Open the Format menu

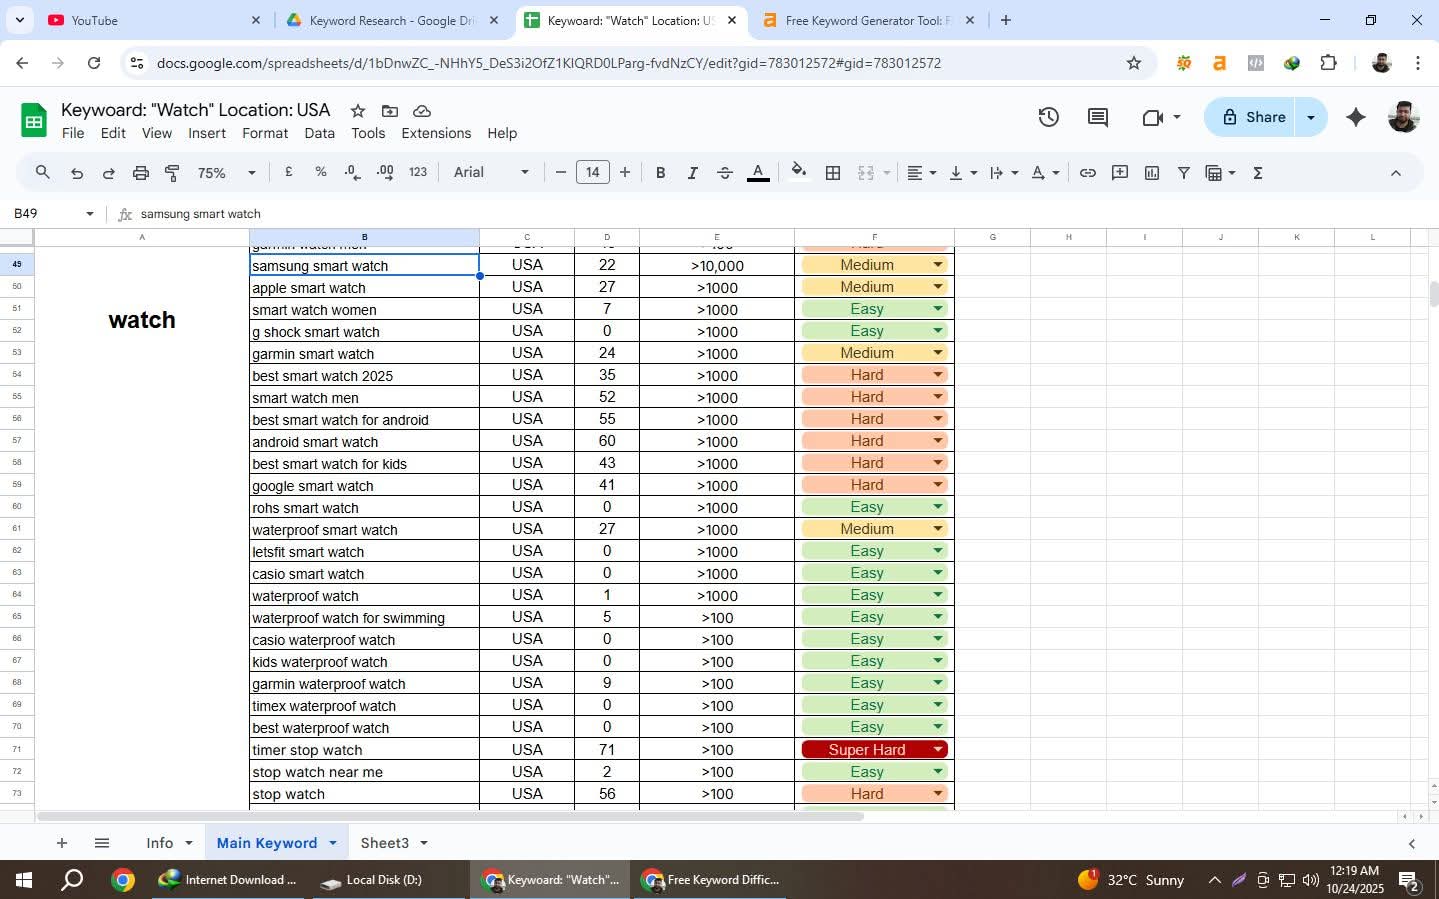click(265, 133)
